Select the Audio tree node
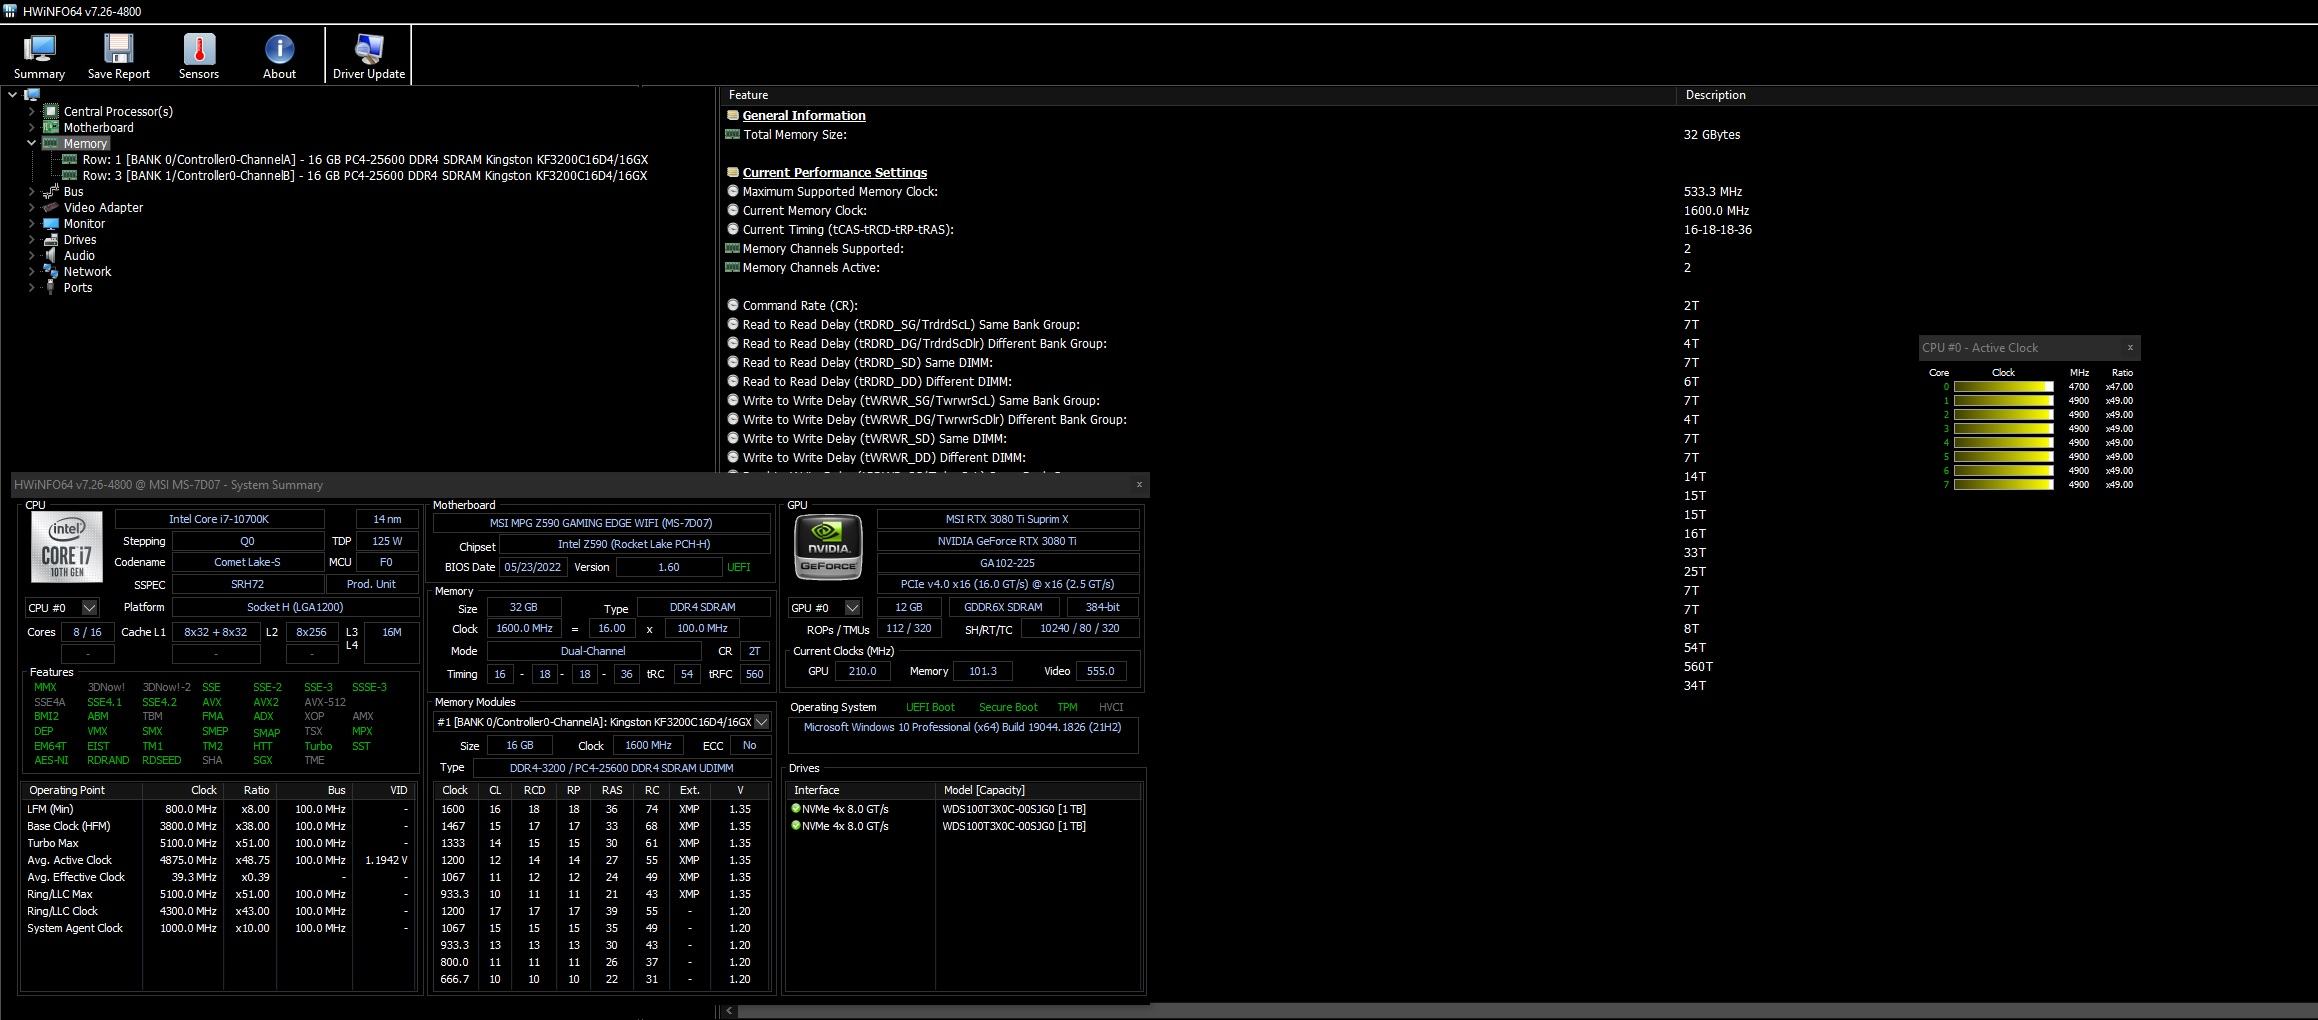This screenshot has height=1020, width=2318. [79, 255]
